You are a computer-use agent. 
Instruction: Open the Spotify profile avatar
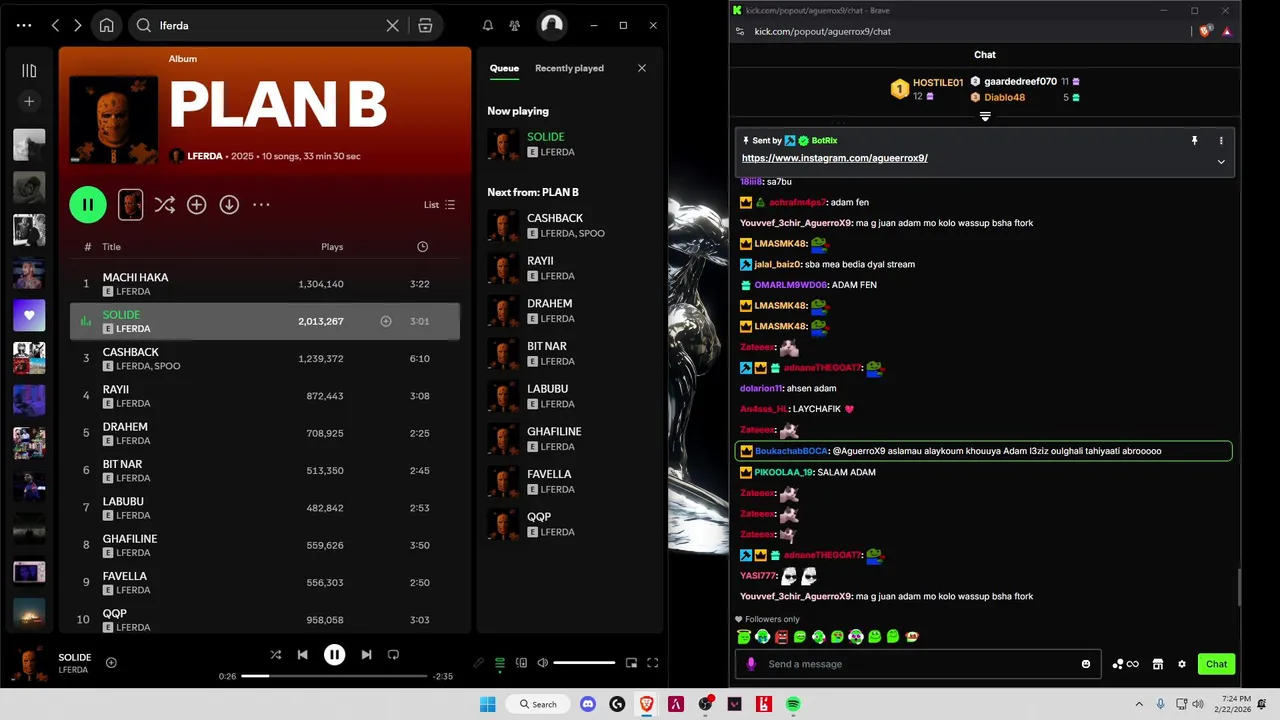click(551, 25)
